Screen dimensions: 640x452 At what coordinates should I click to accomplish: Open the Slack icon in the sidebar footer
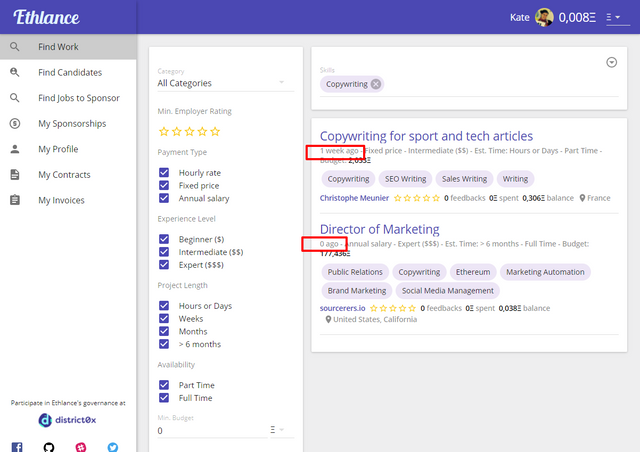click(81, 447)
